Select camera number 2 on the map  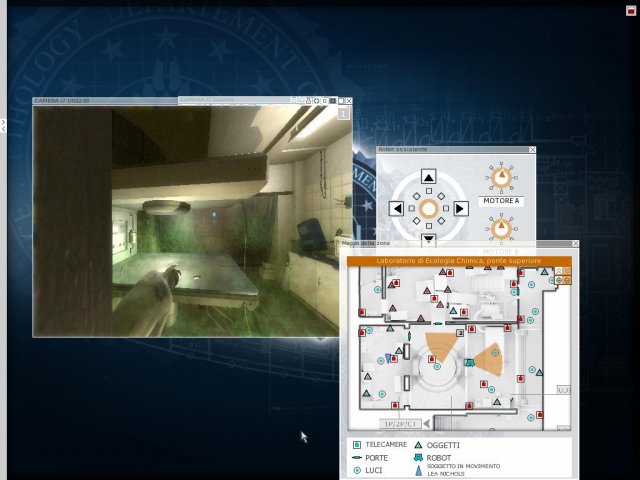460,333
